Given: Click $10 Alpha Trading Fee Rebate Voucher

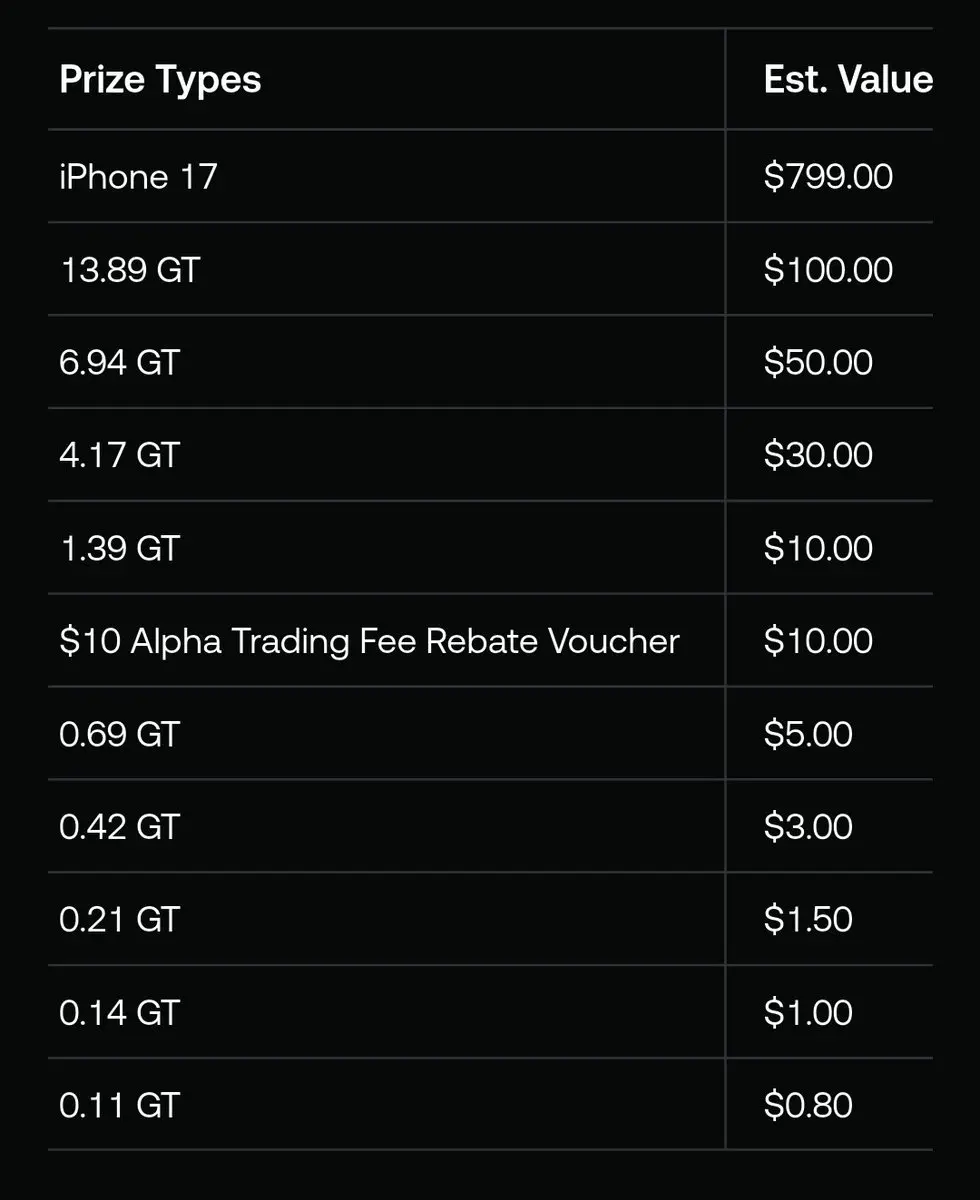Looking at the screenshot, I should 369,641.
